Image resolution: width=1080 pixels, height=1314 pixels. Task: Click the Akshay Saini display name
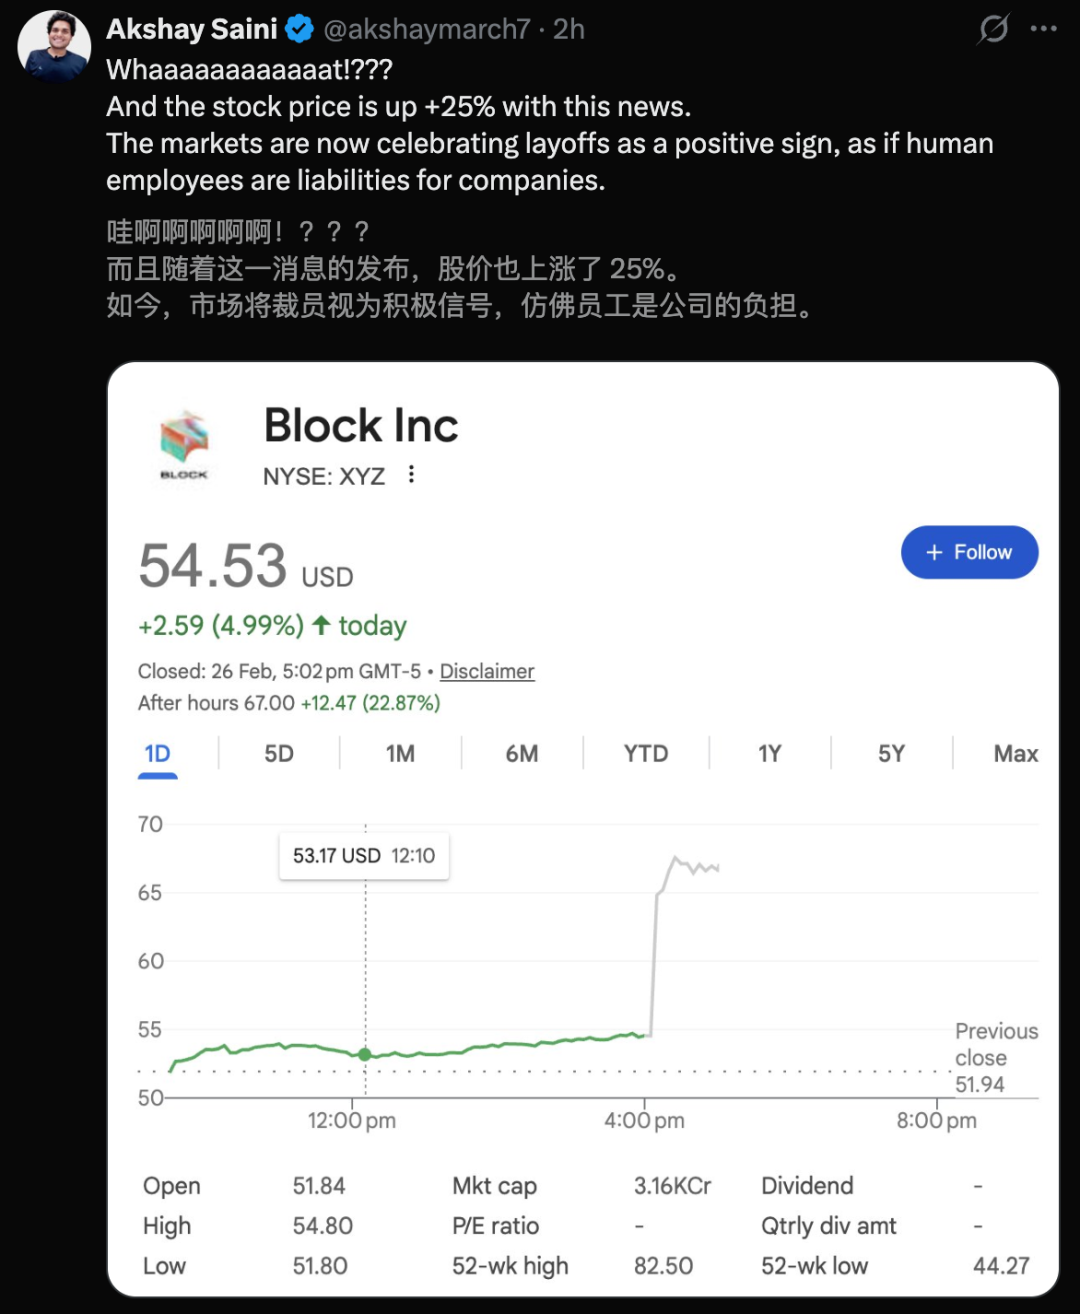coord(192,29)
